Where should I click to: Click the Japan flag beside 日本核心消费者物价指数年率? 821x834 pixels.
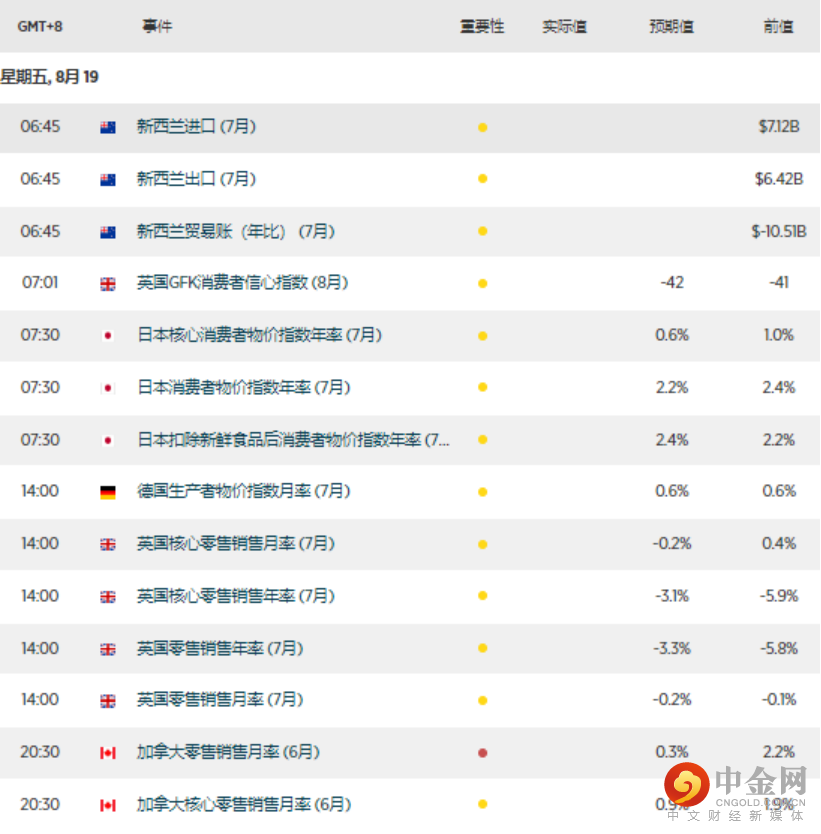coord(108,336)
